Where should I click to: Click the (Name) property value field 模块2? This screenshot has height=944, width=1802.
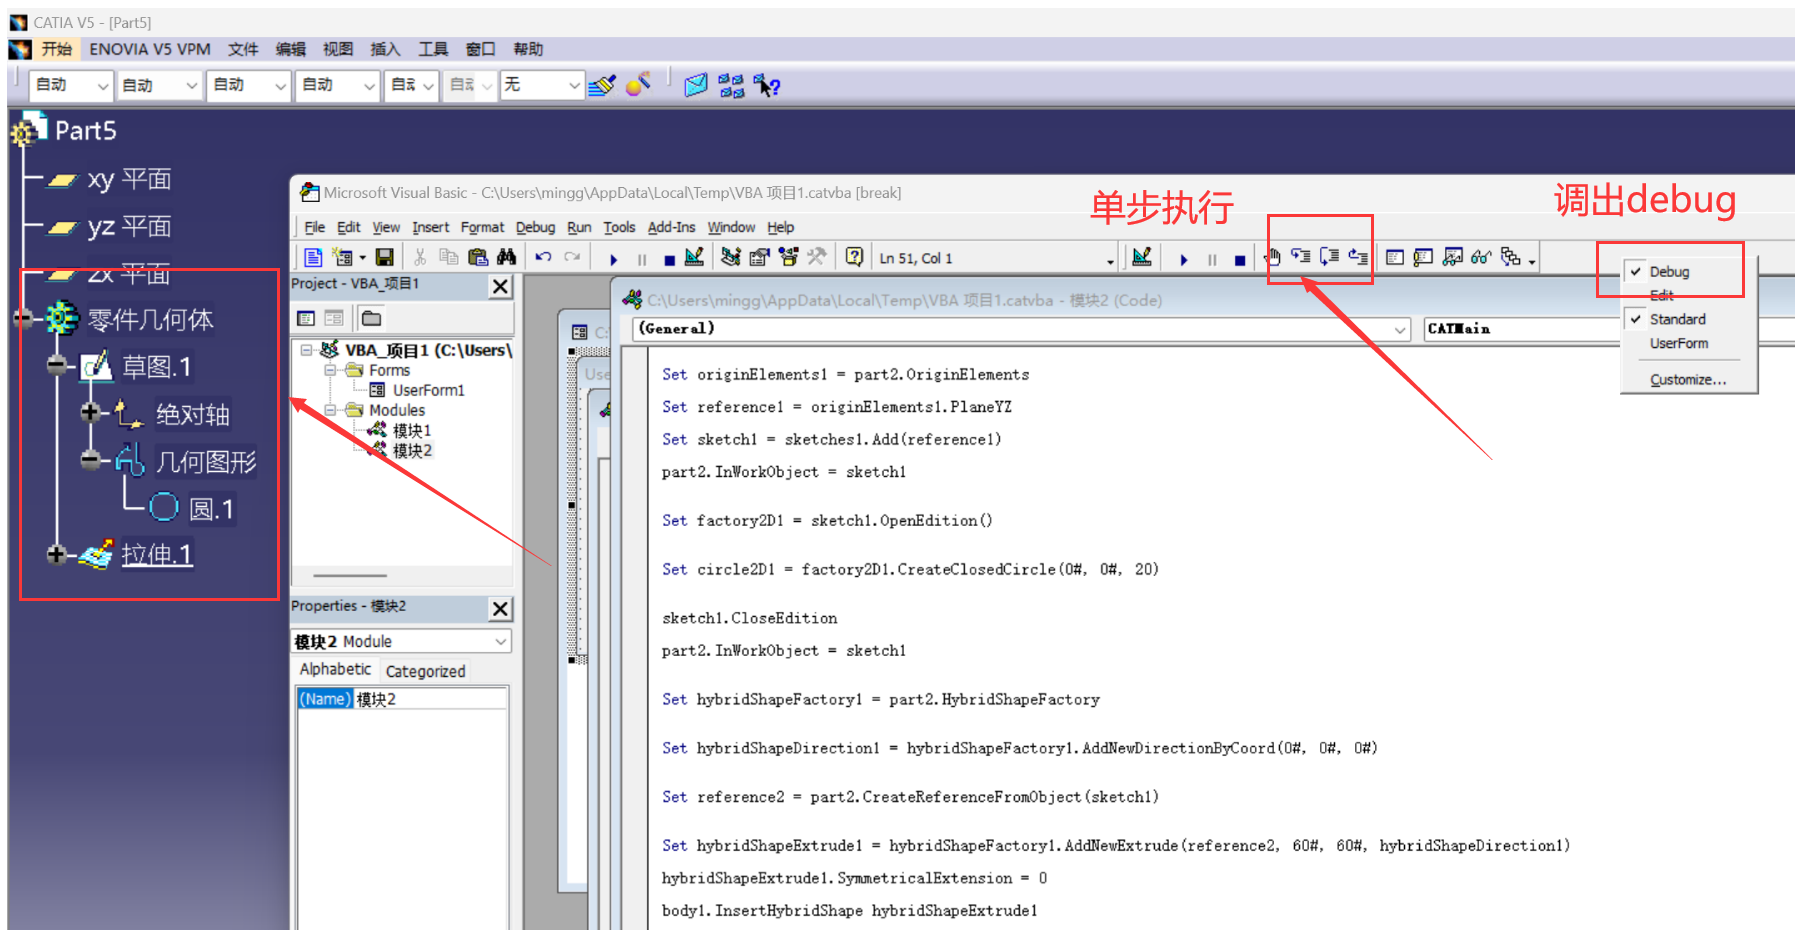(430, 699)
